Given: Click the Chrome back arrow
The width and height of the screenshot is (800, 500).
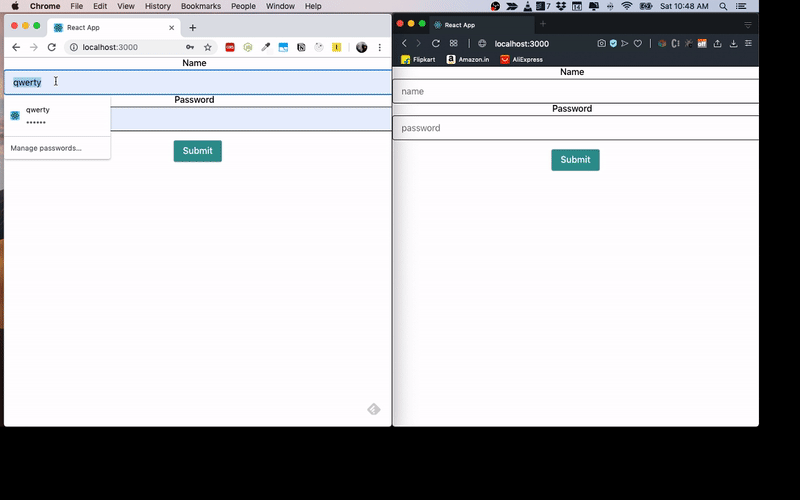Looking at the screenshot, I should coord(16,47).
